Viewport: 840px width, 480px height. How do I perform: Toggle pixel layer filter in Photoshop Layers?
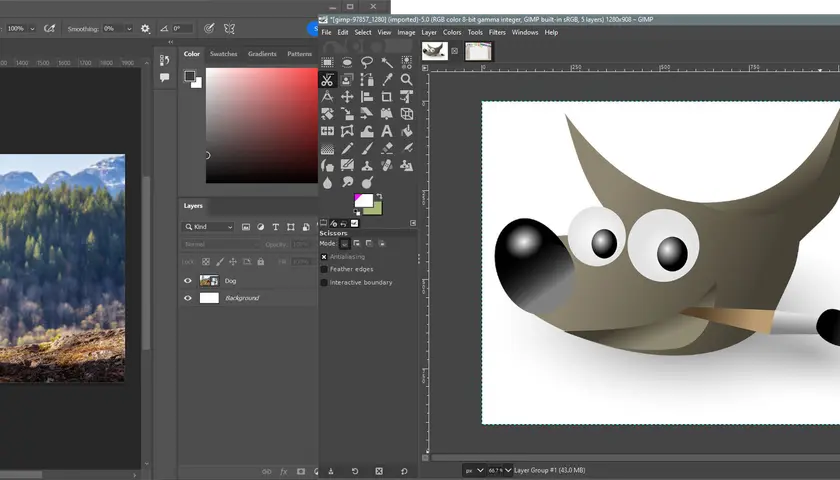[x=246, y=227]
